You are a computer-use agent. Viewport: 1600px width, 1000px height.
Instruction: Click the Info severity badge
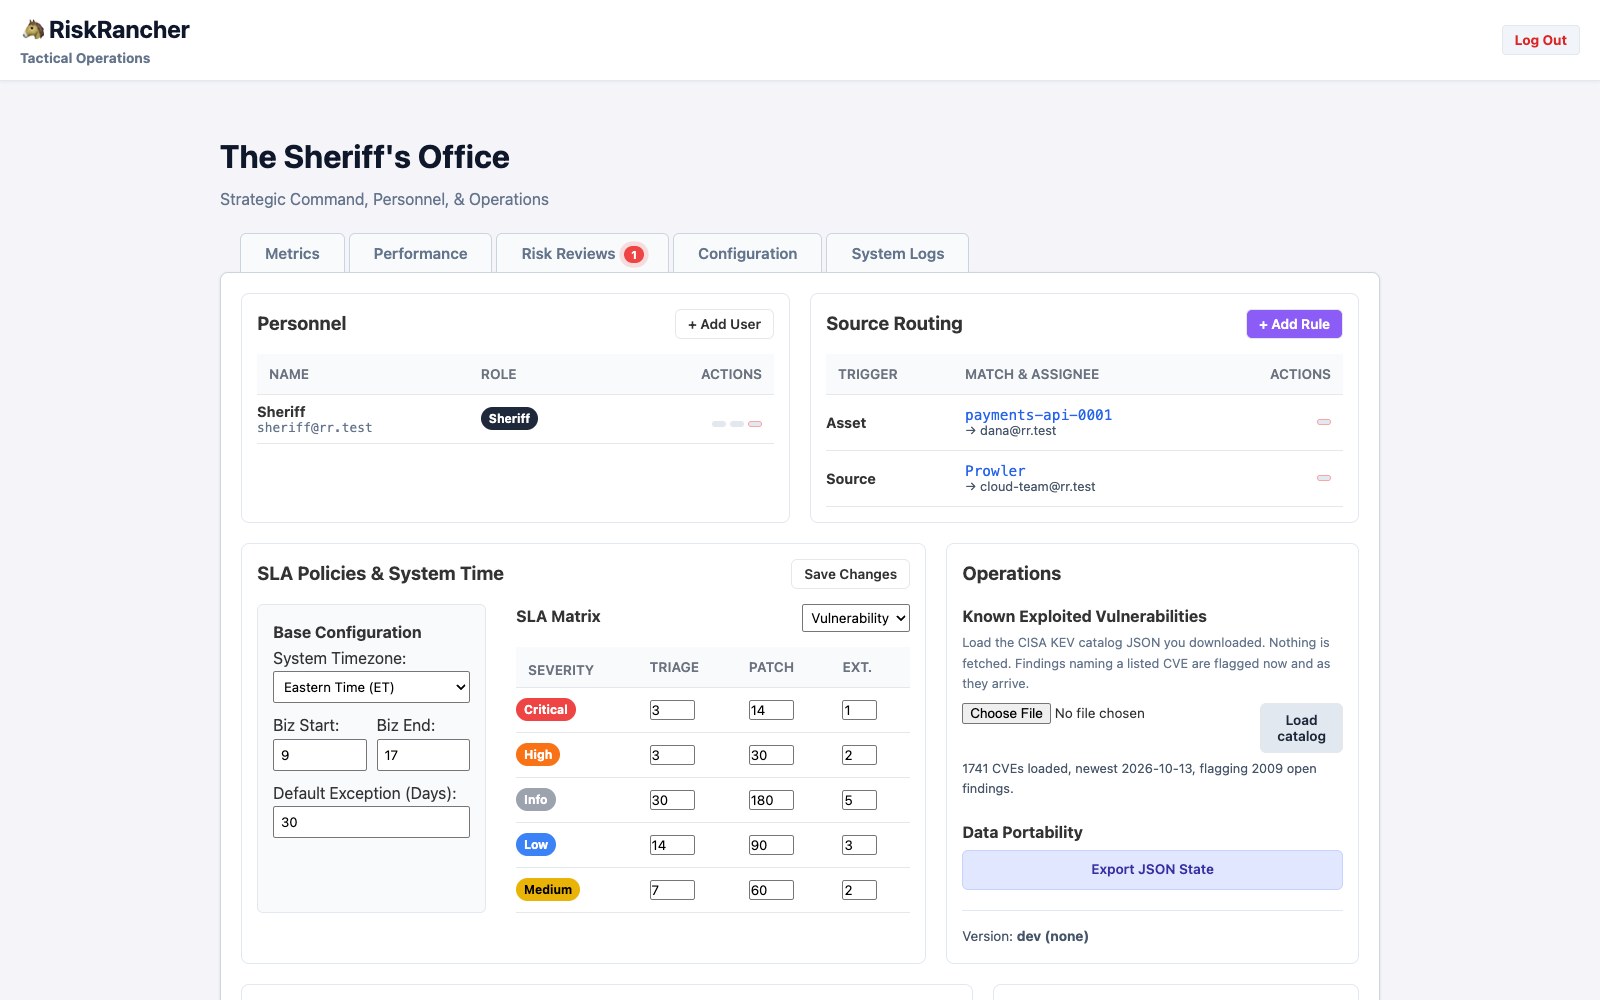pyautogui.click(x=536, y=800)
